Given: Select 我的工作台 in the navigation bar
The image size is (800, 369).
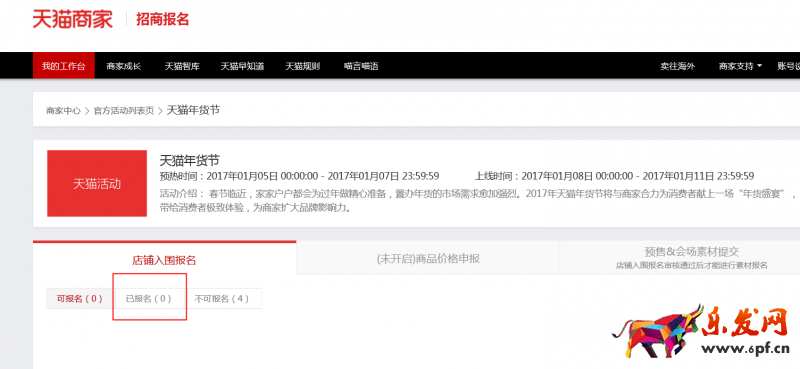Looking at the screenshot, I should 64,66.
